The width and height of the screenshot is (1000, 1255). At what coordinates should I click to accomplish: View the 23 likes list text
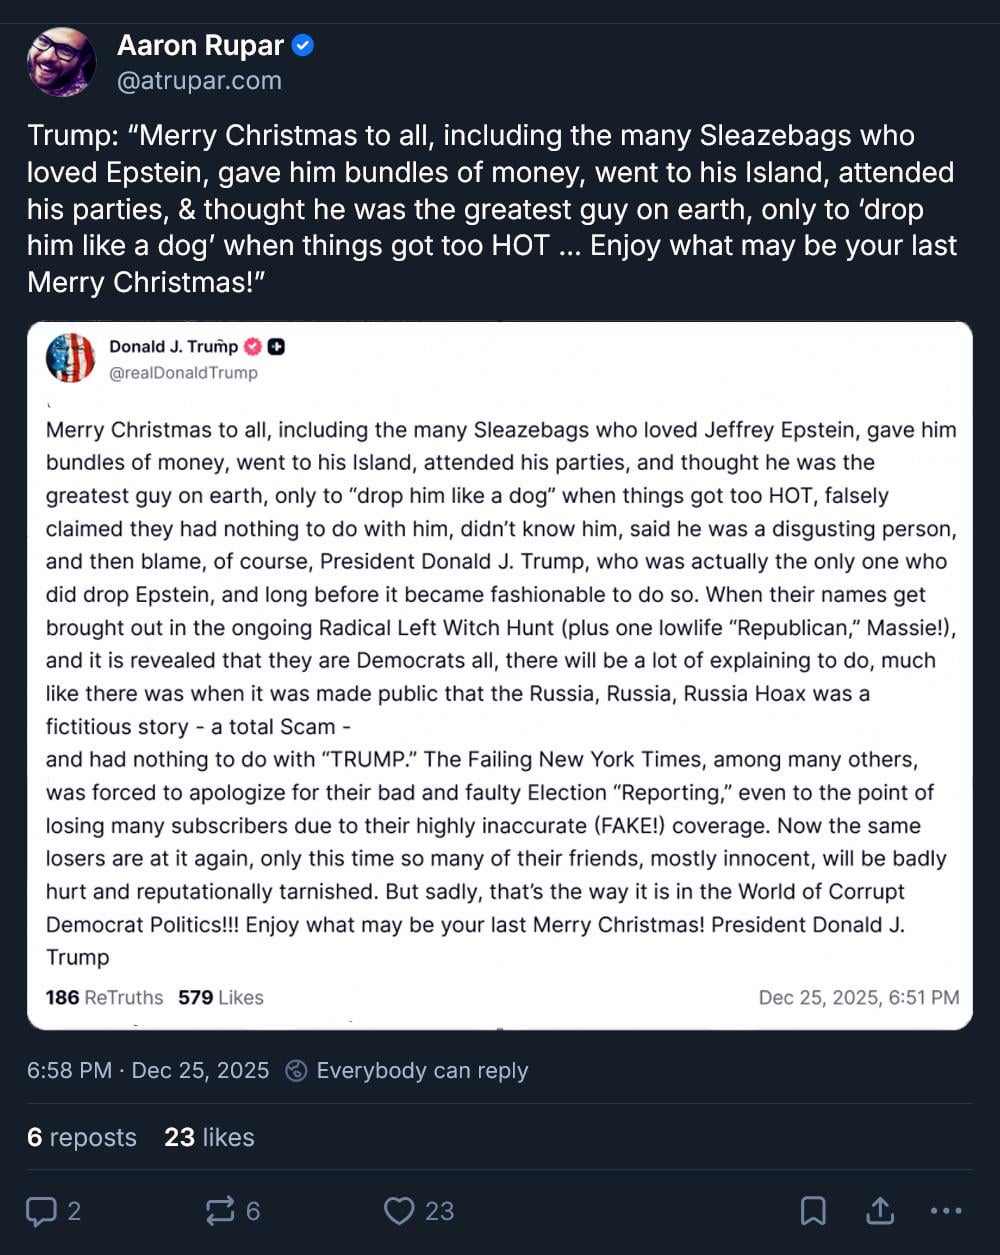click(x=209, y=1137)
